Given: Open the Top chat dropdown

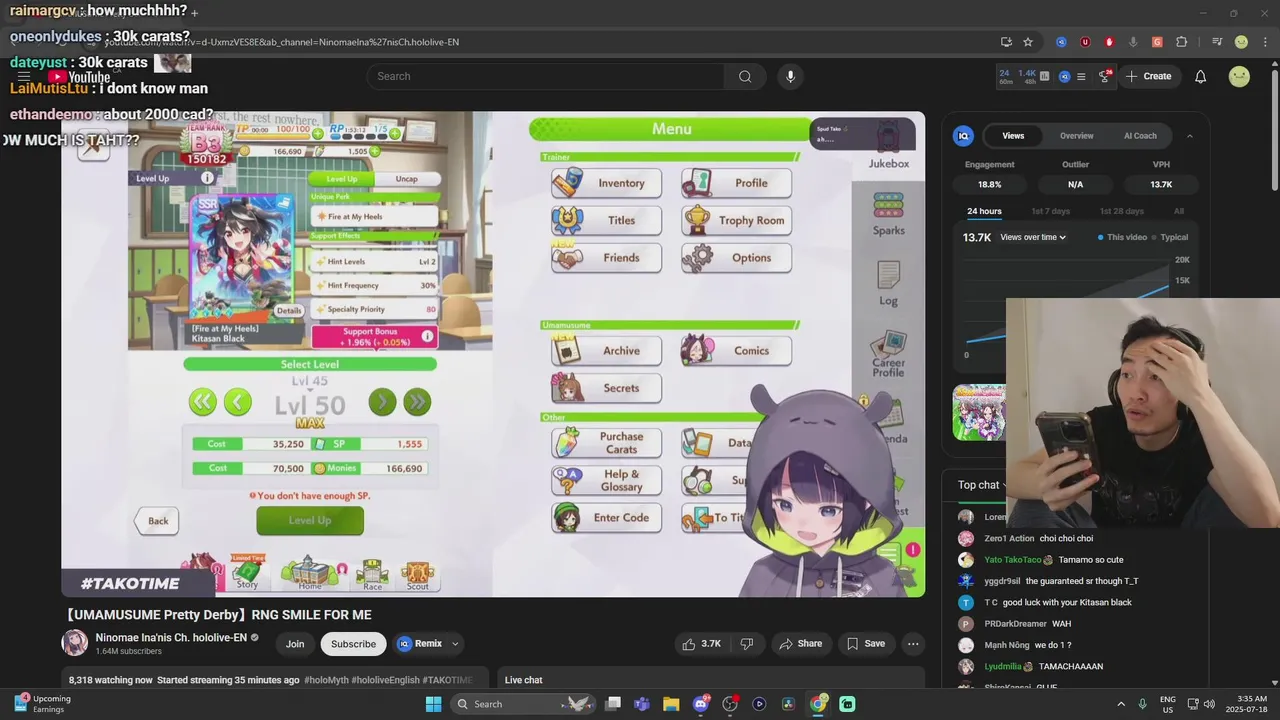Looking at the screenshot, I should click(984, 485).
